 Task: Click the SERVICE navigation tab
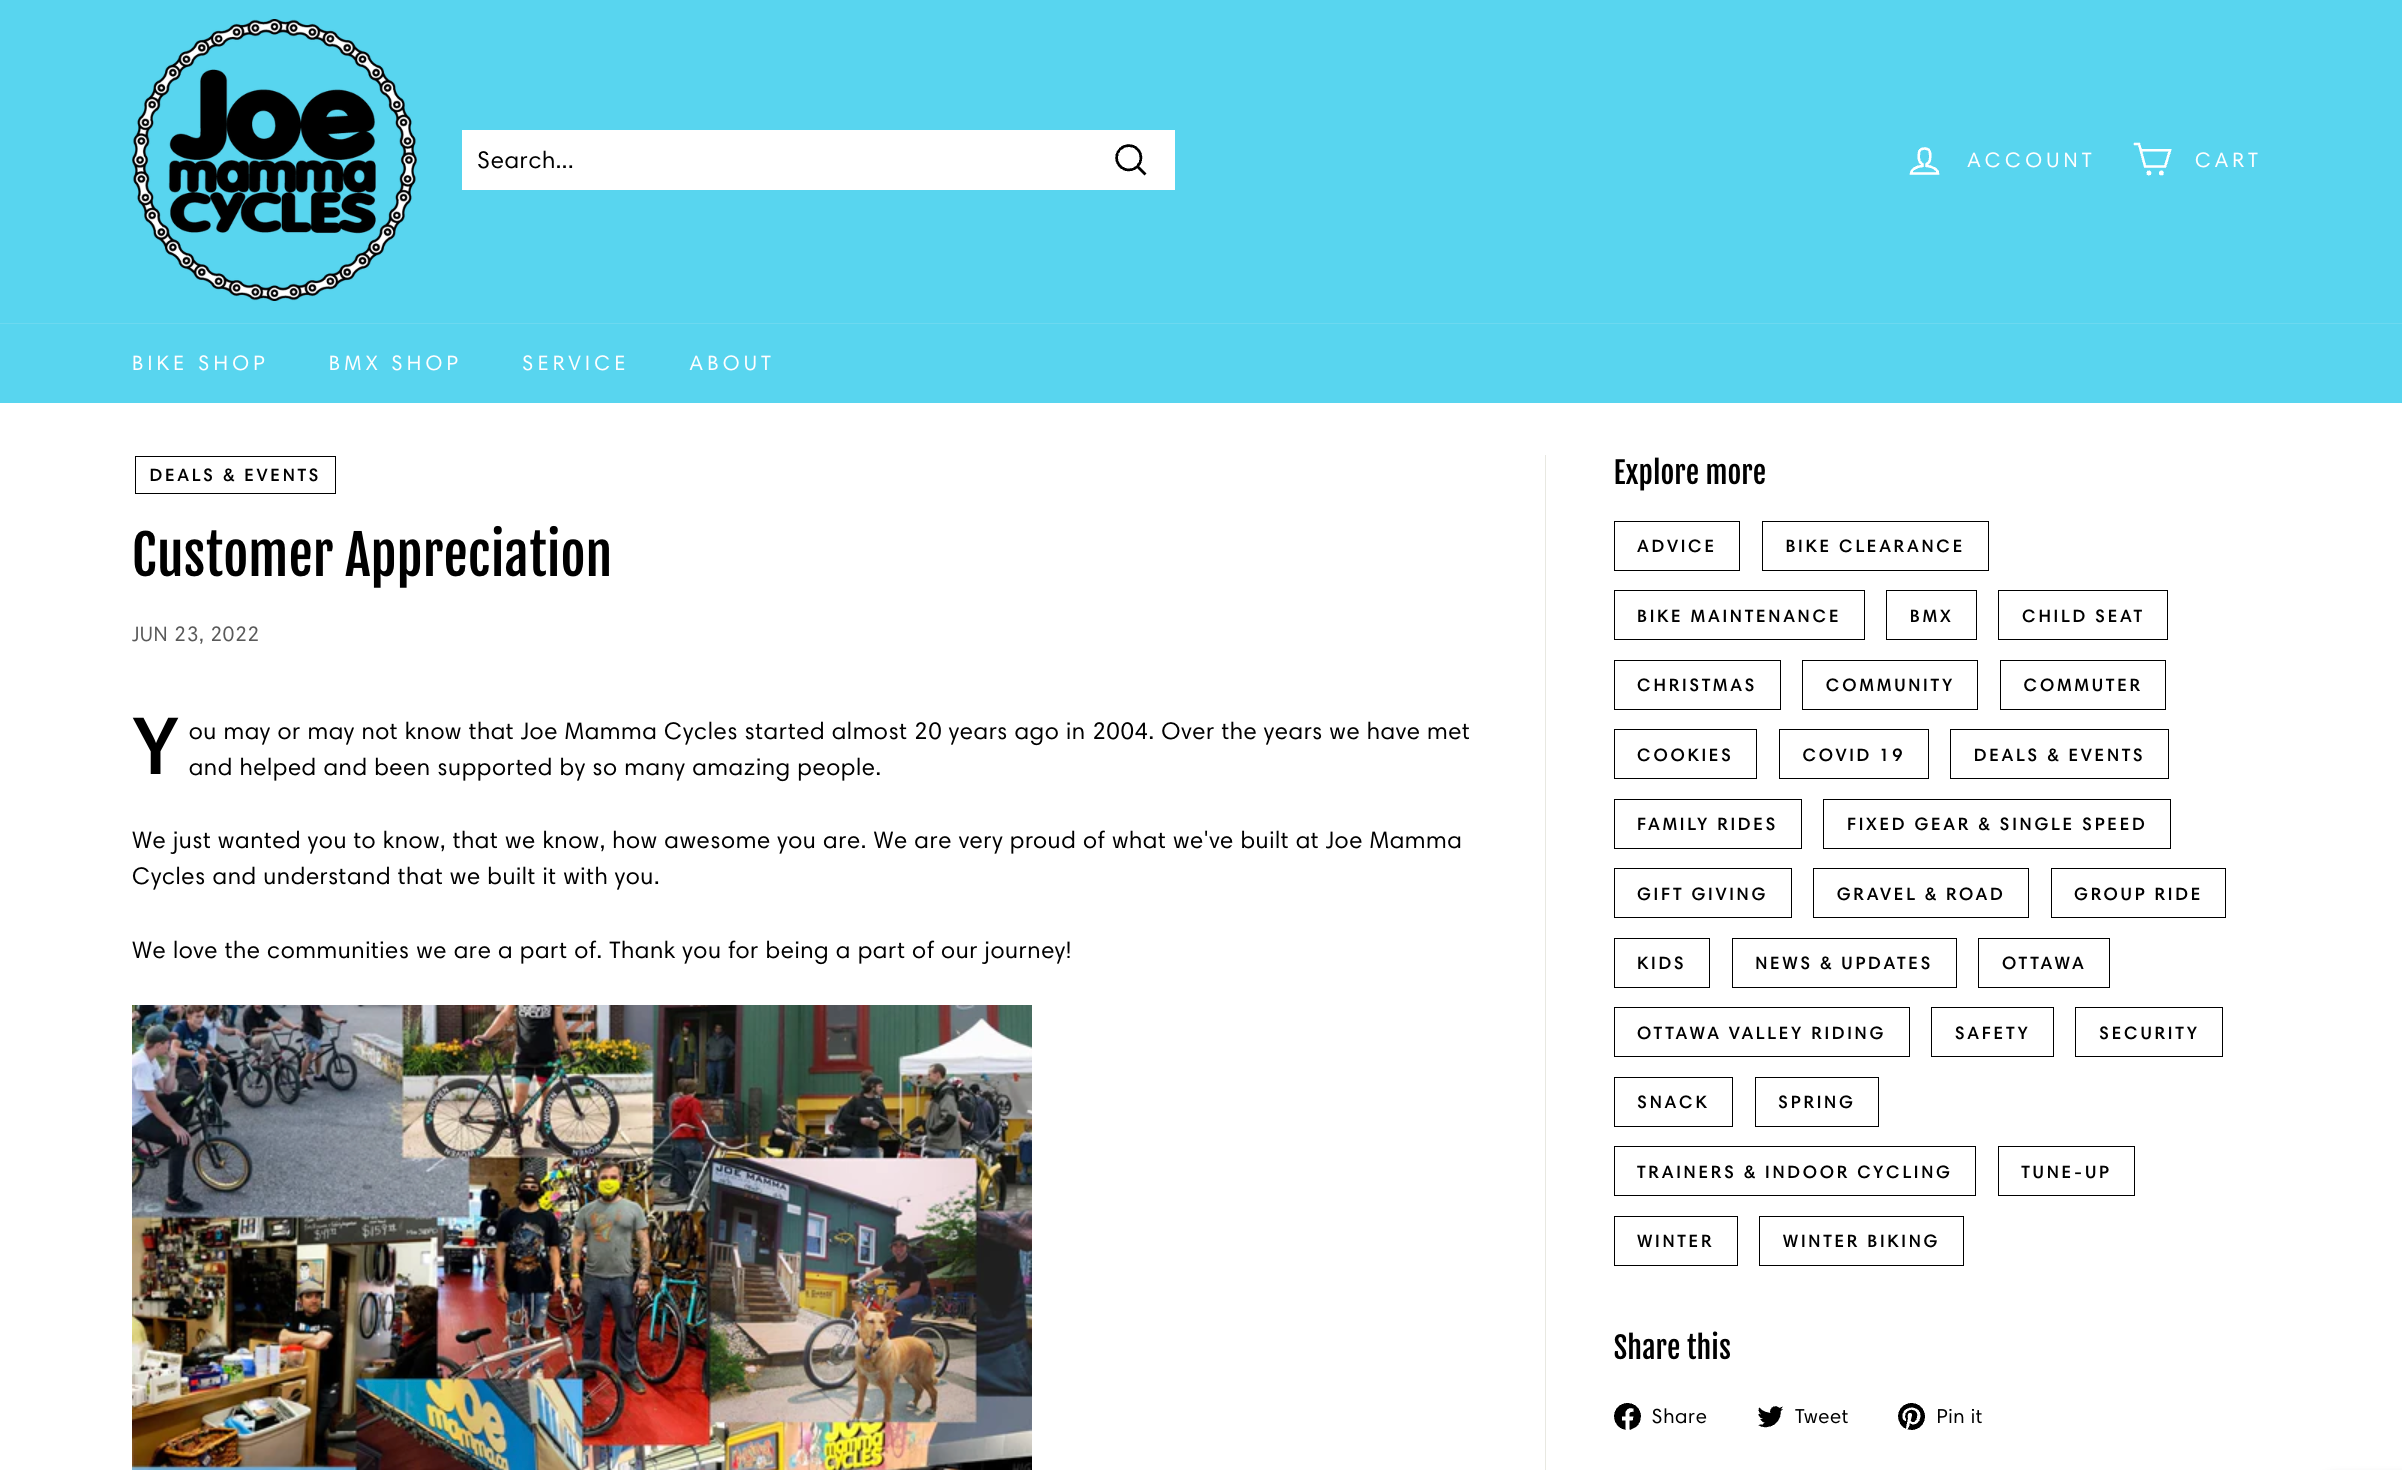click(x=575, y=362)
